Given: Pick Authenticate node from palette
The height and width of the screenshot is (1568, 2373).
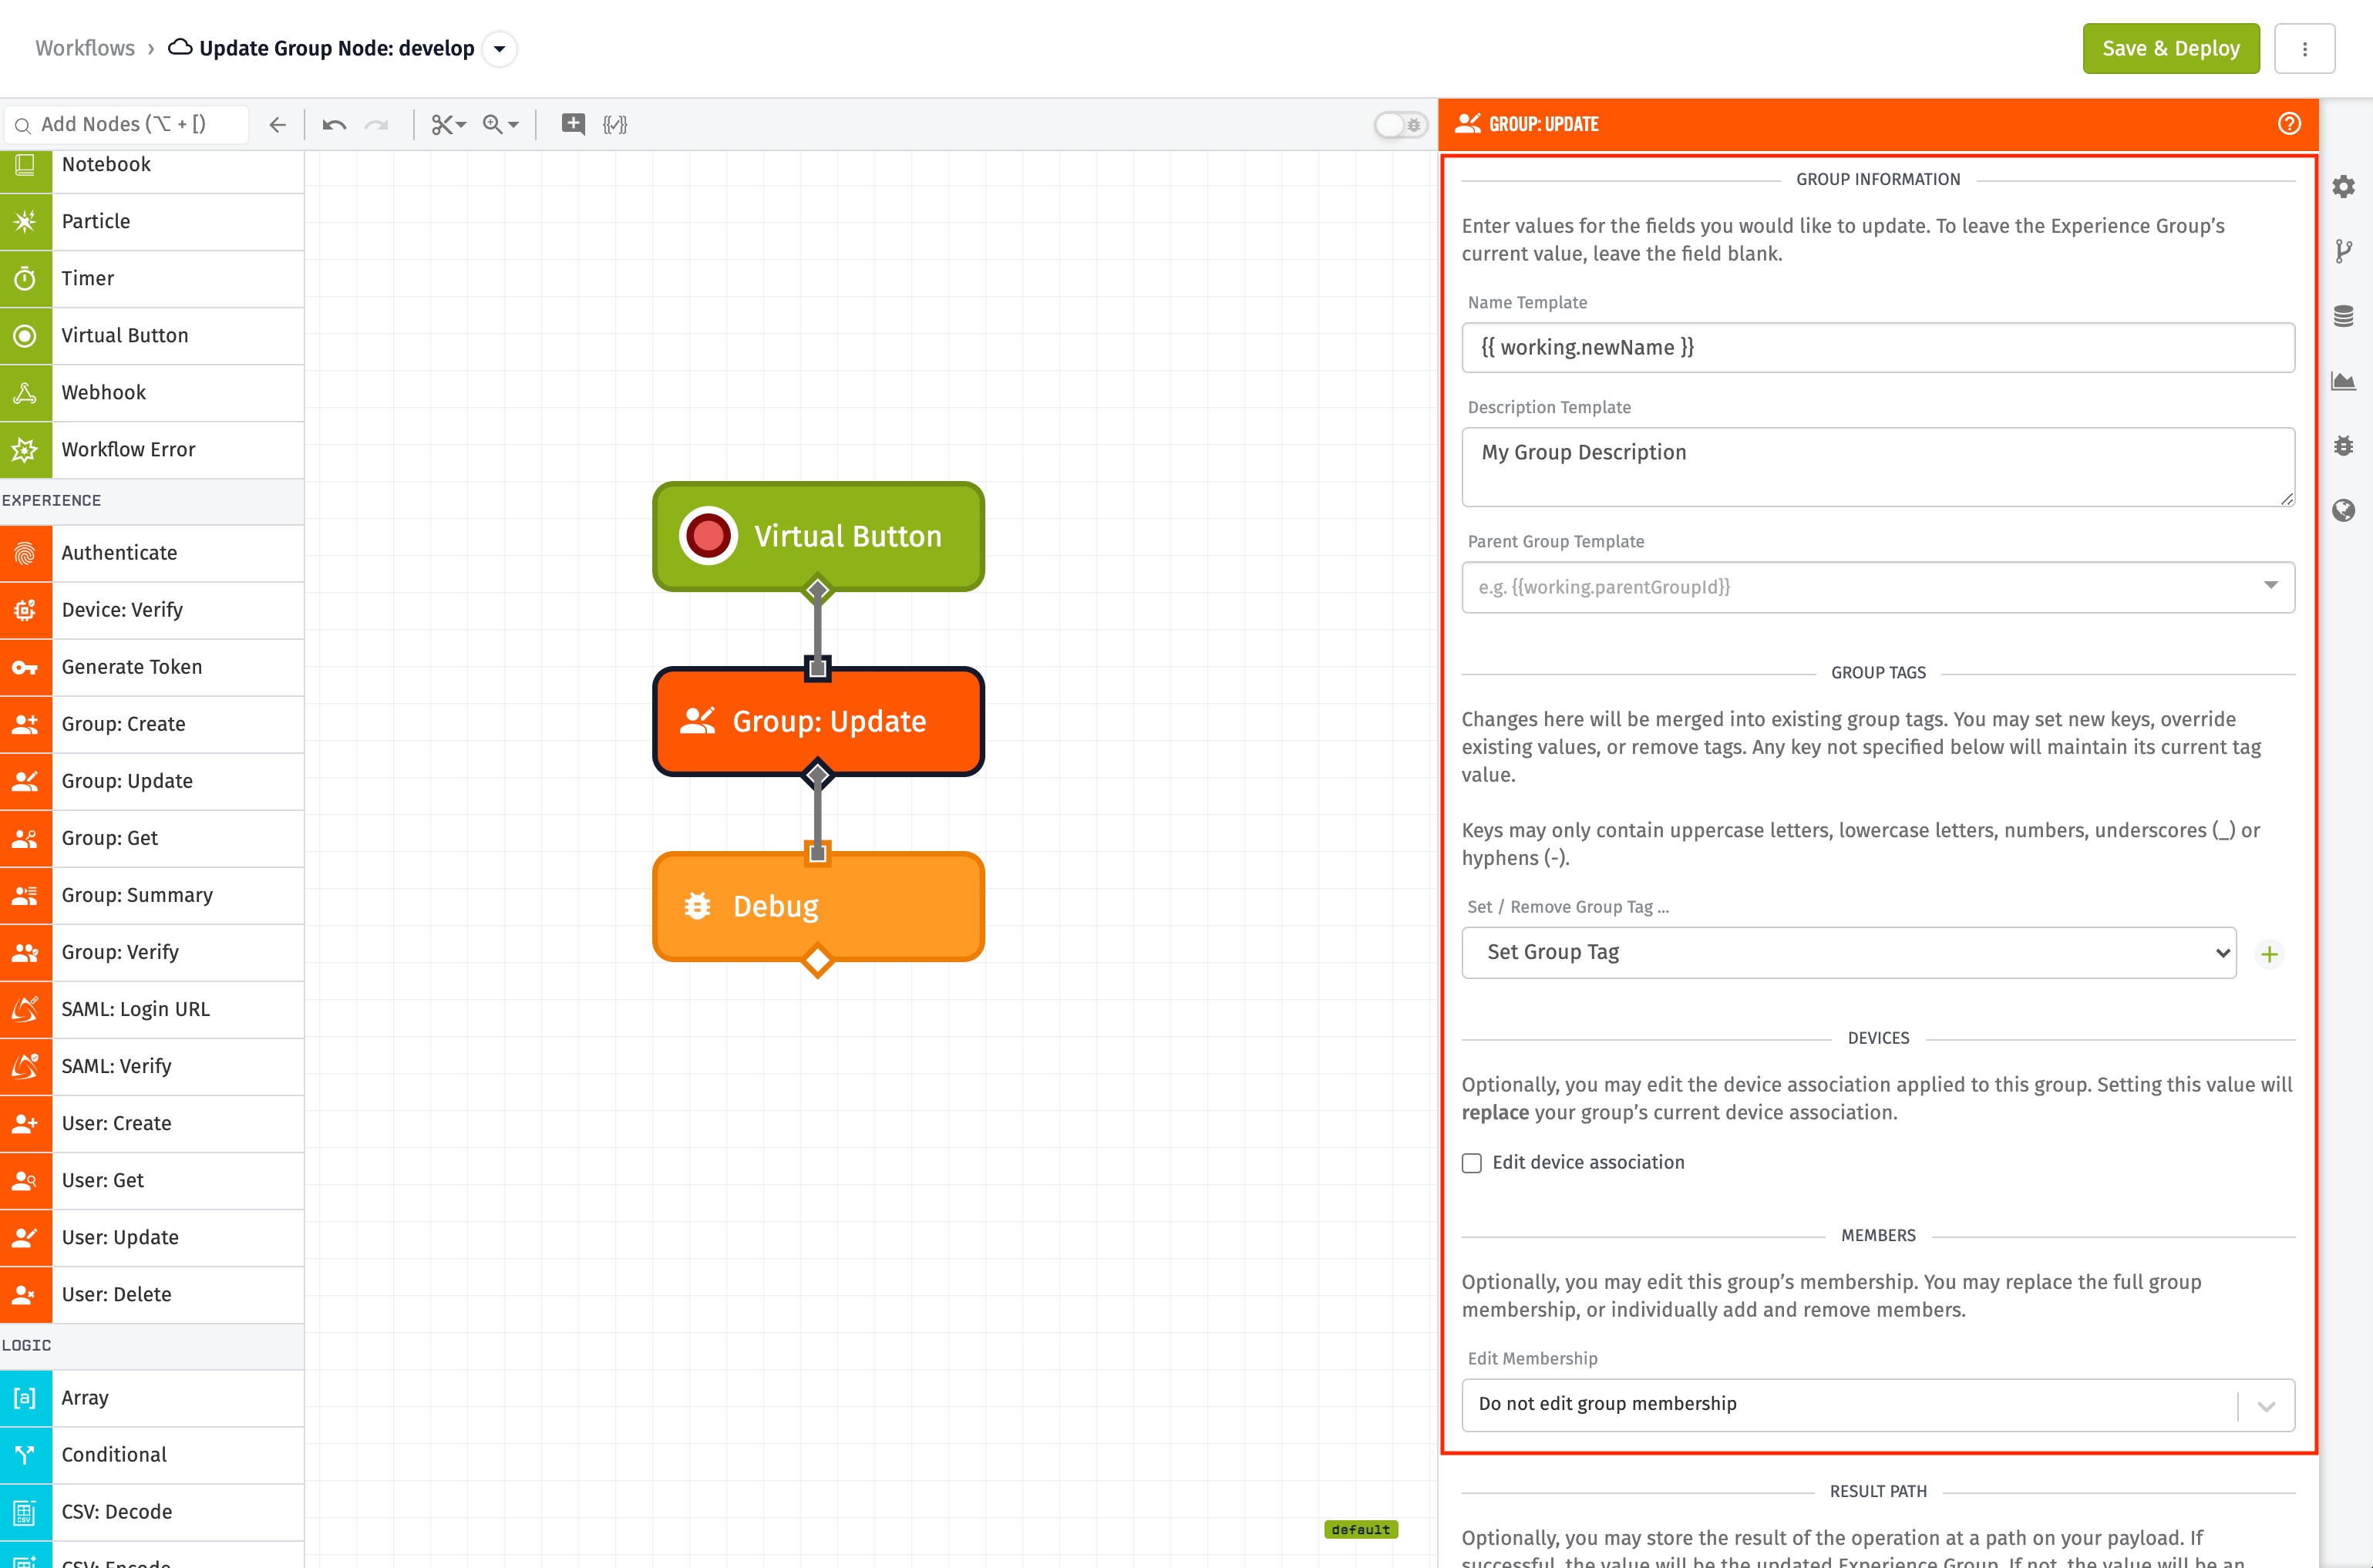Looking at the screenshot, I should (152, 553).
